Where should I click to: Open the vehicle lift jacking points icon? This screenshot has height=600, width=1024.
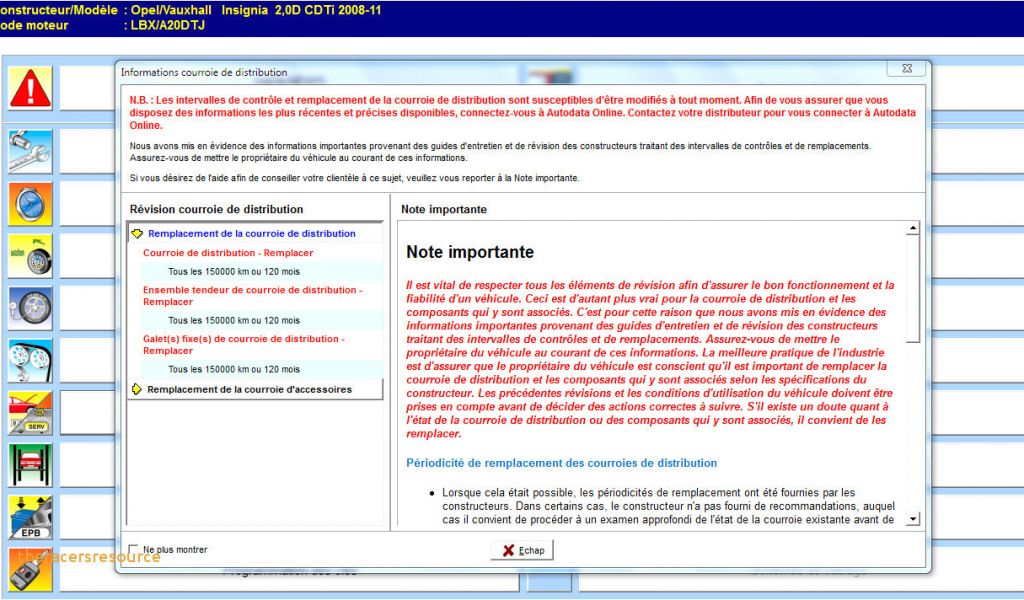30,464
